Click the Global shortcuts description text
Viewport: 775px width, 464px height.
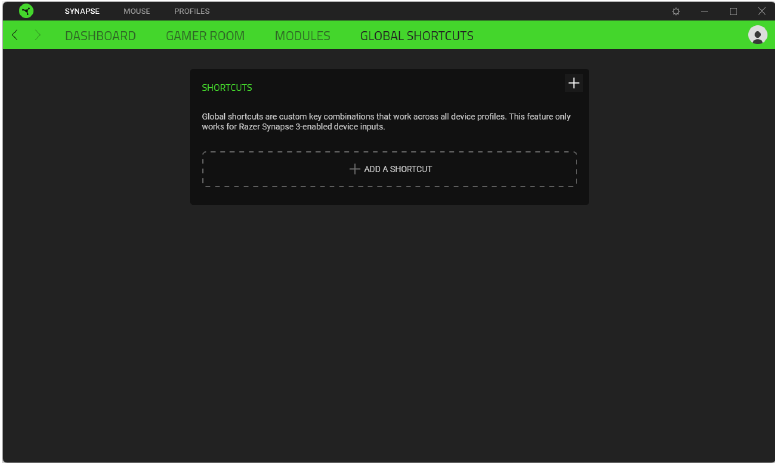[386, 122]
